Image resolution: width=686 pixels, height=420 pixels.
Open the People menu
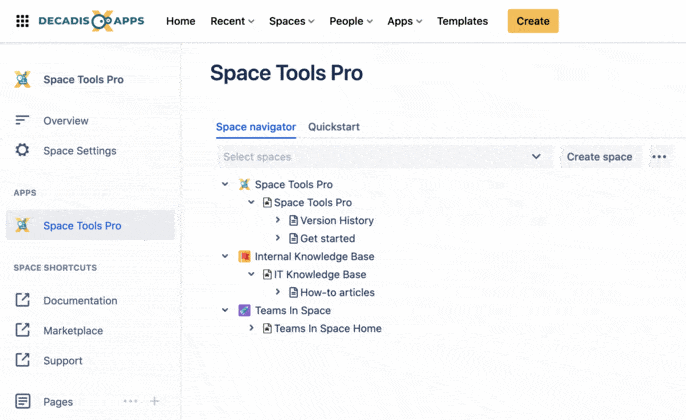pyautogui.click(x=351, y=21)
